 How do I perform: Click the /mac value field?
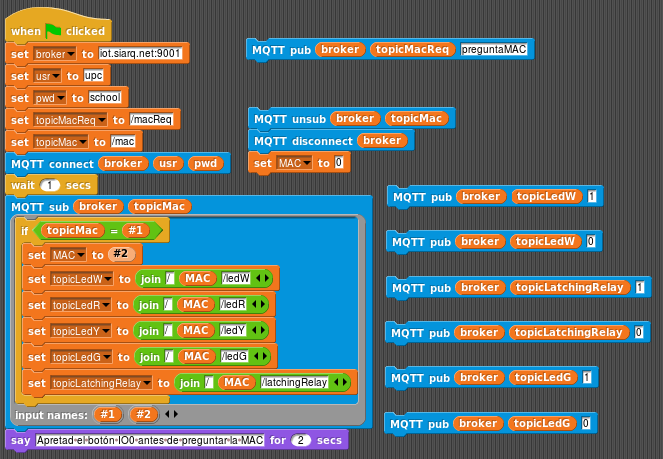pyautogui.click(x=123, y=141)
